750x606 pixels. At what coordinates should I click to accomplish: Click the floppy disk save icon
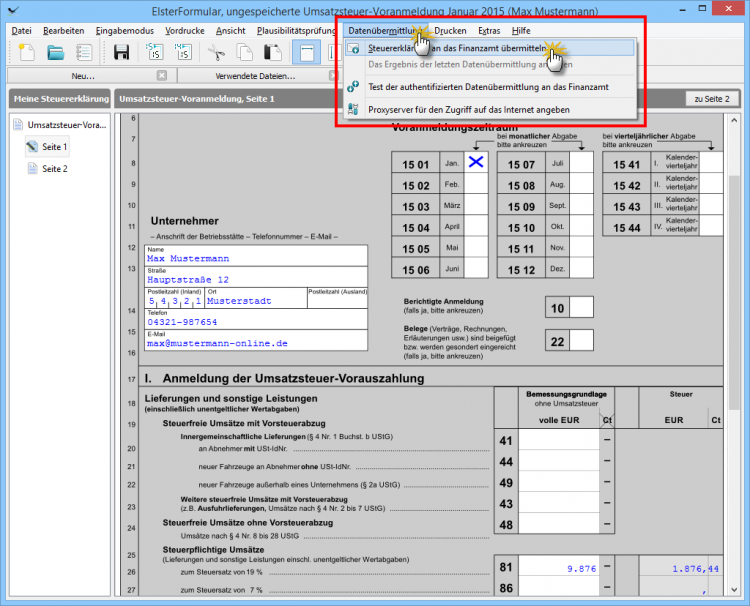click(x=121, y=51)
